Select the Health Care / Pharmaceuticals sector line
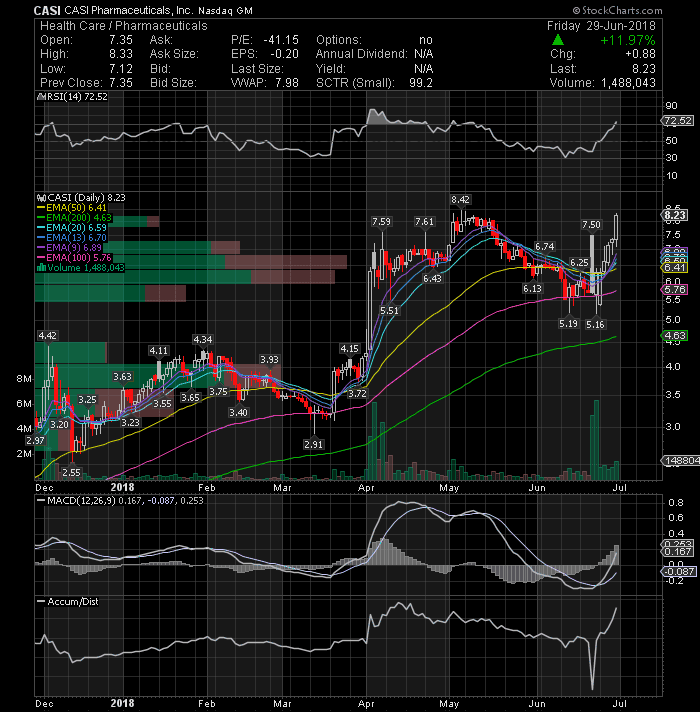 coord(124,26)
